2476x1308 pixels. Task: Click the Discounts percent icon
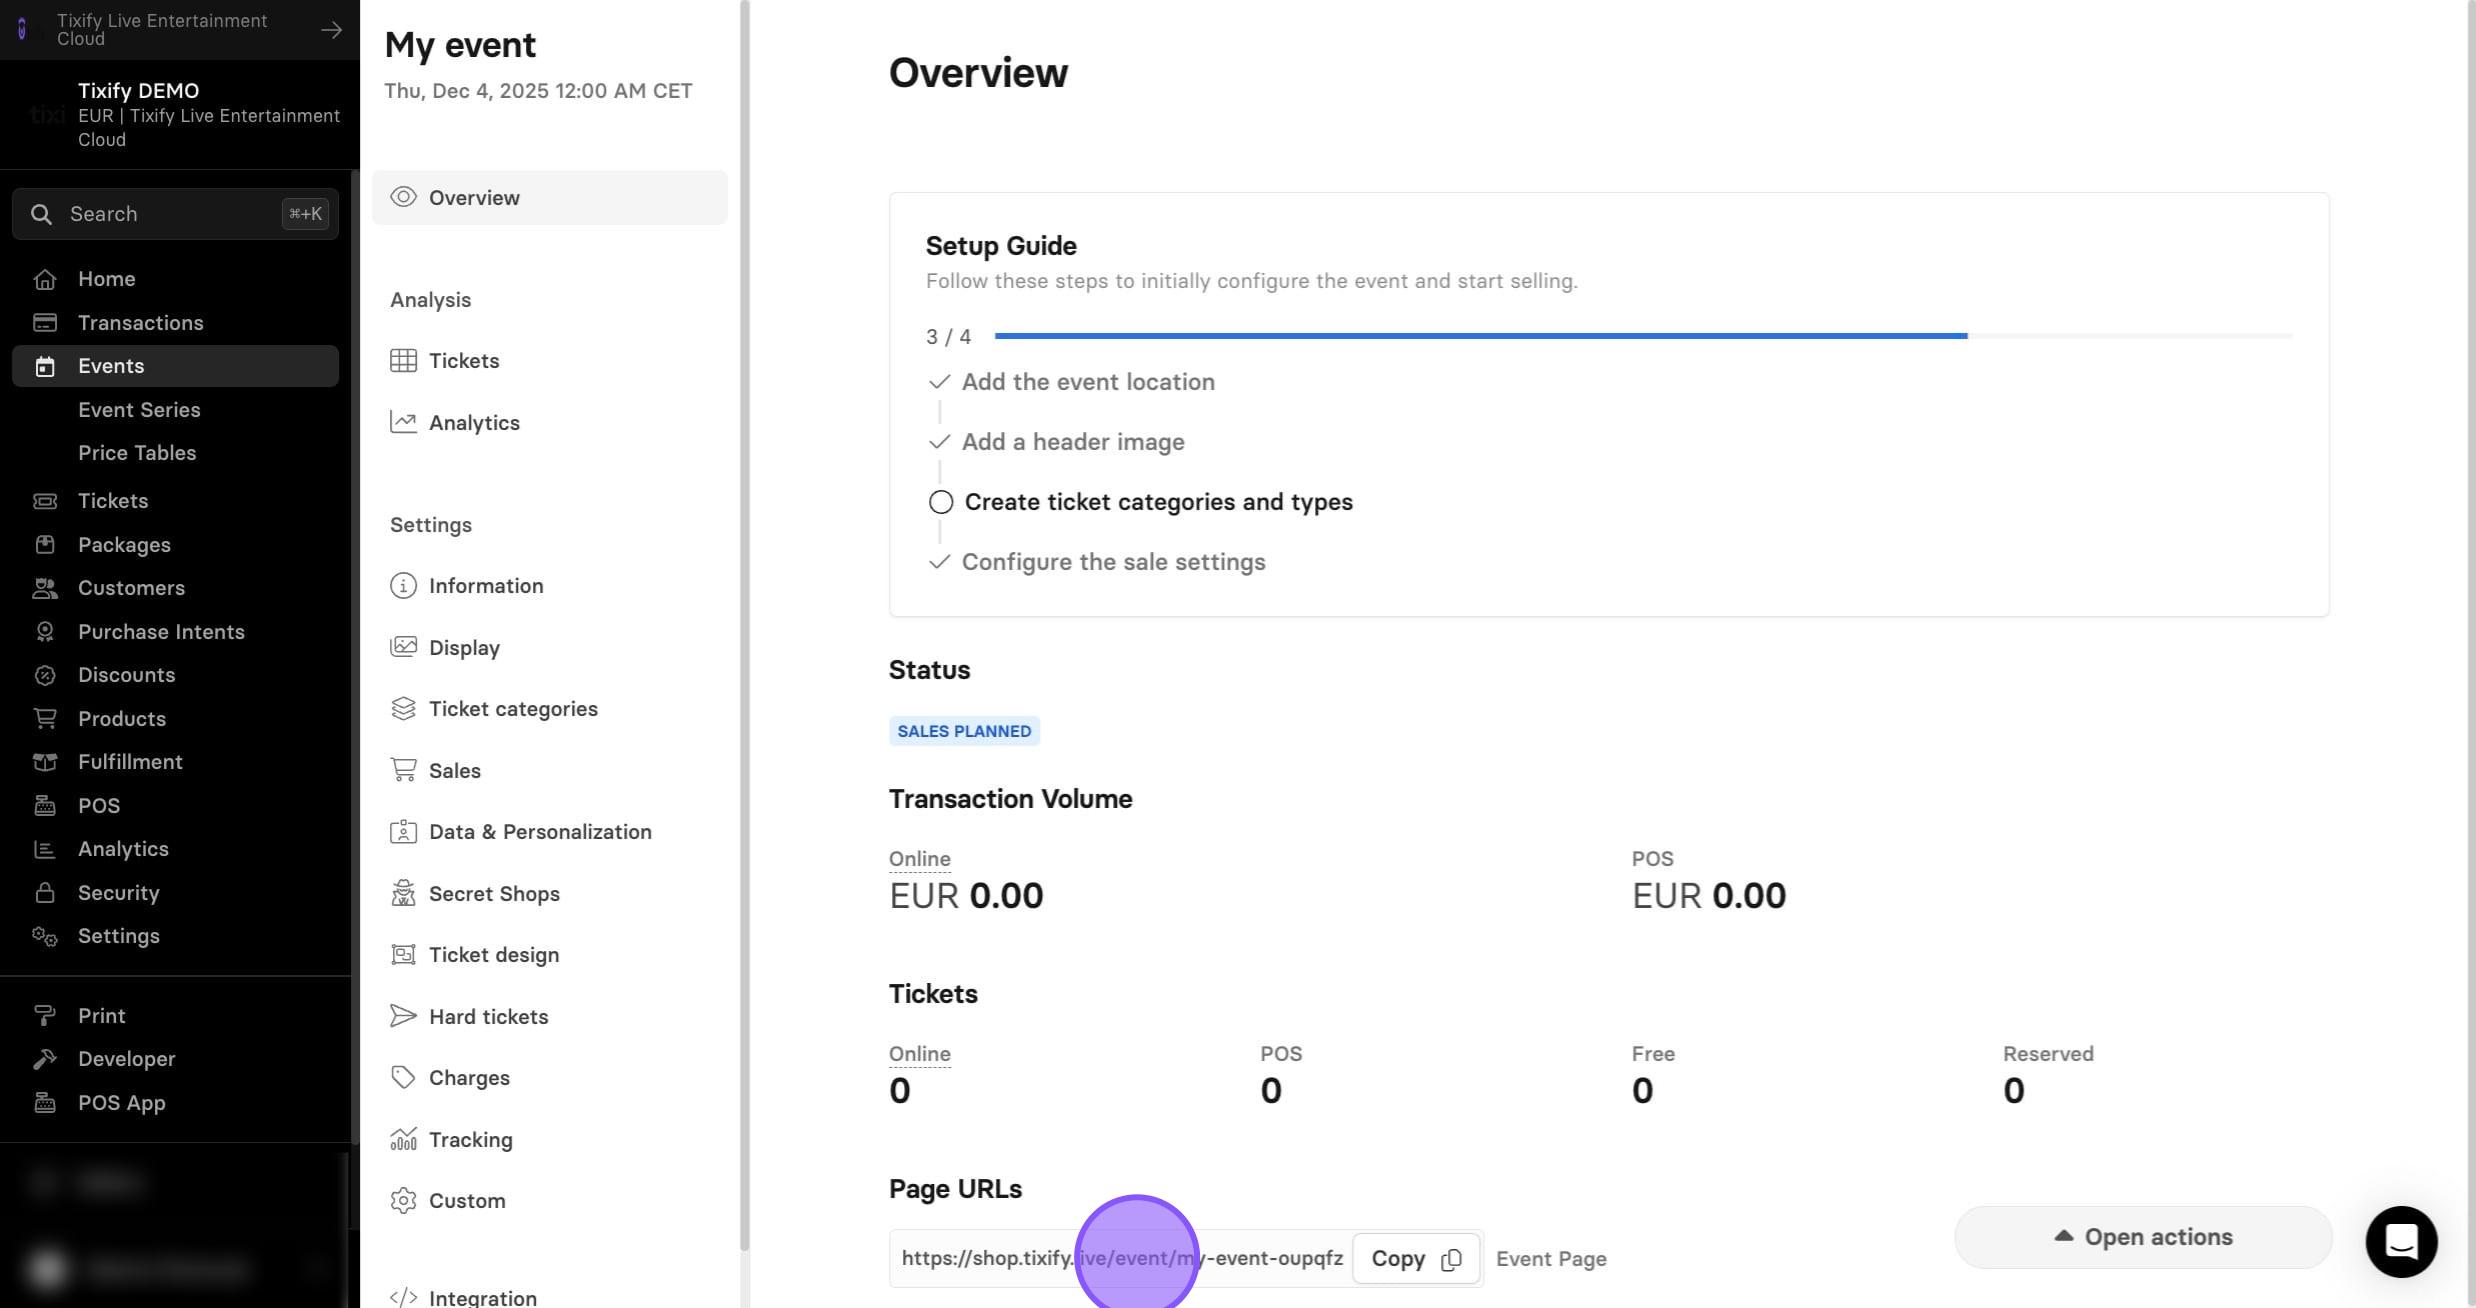click(44, 675)
